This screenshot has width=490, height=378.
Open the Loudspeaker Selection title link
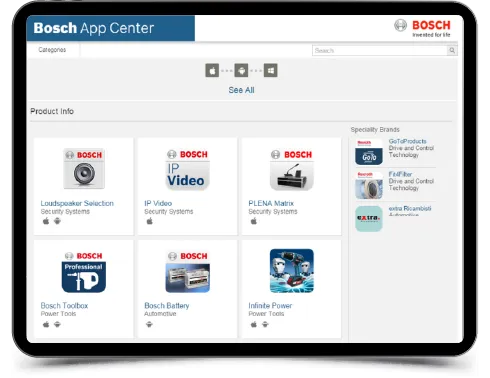coord(77,203)
